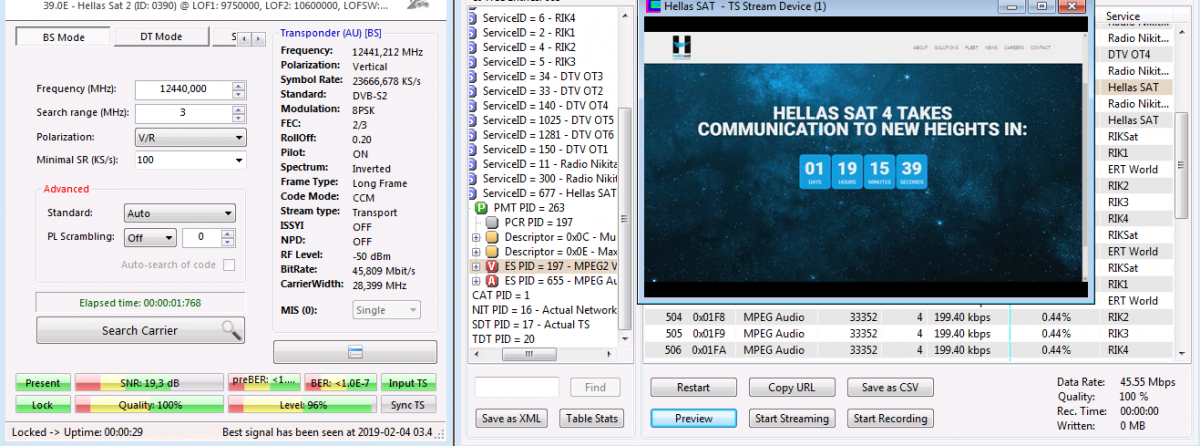Open the MIS Single dropdown
The height and width of the screenshot is (446, 1200).
point(387,311)
